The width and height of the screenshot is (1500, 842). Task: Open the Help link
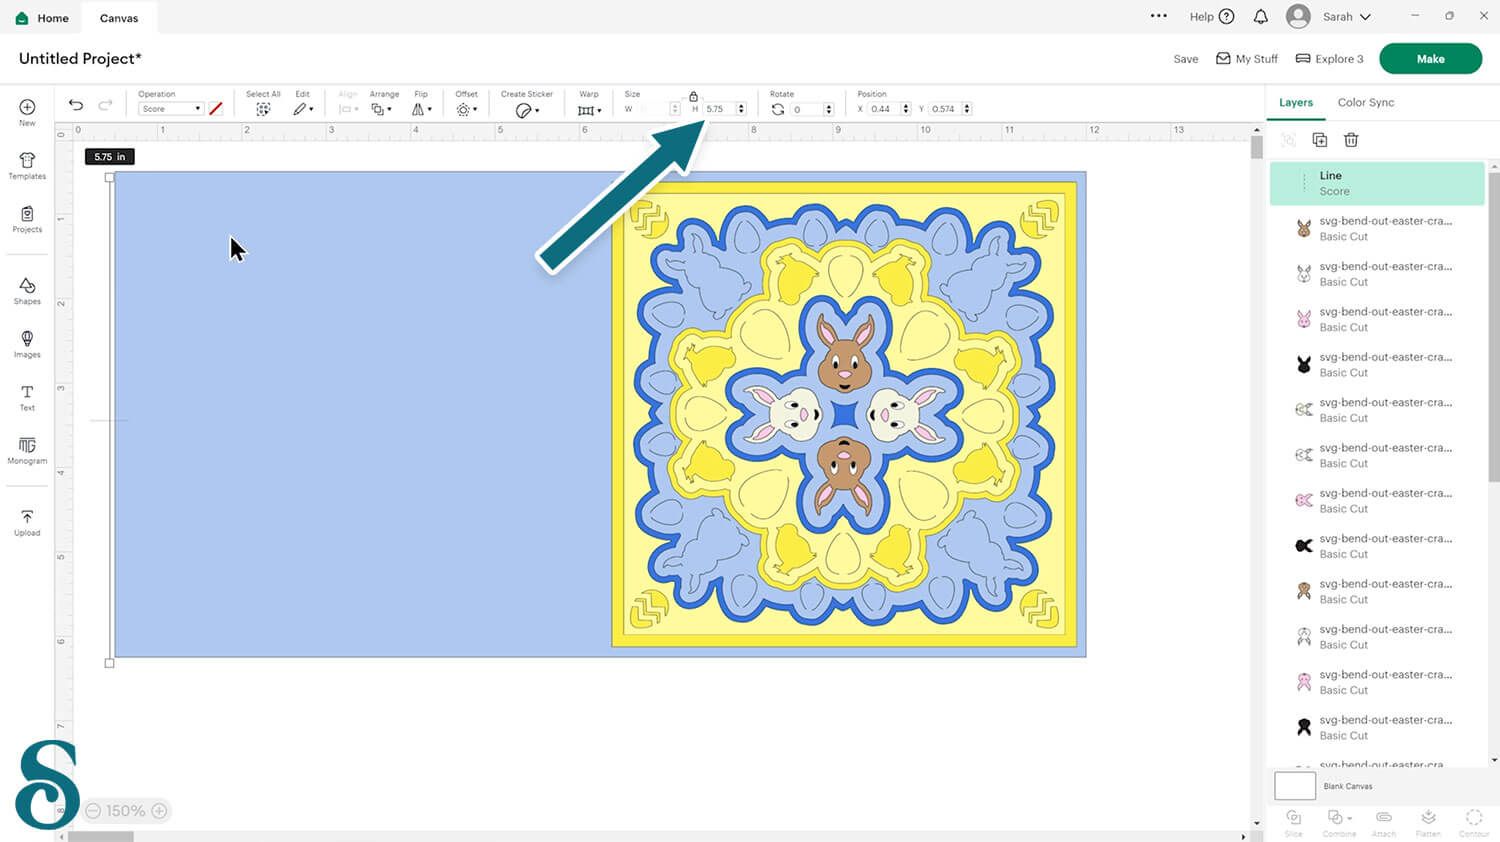point(1212,17)
